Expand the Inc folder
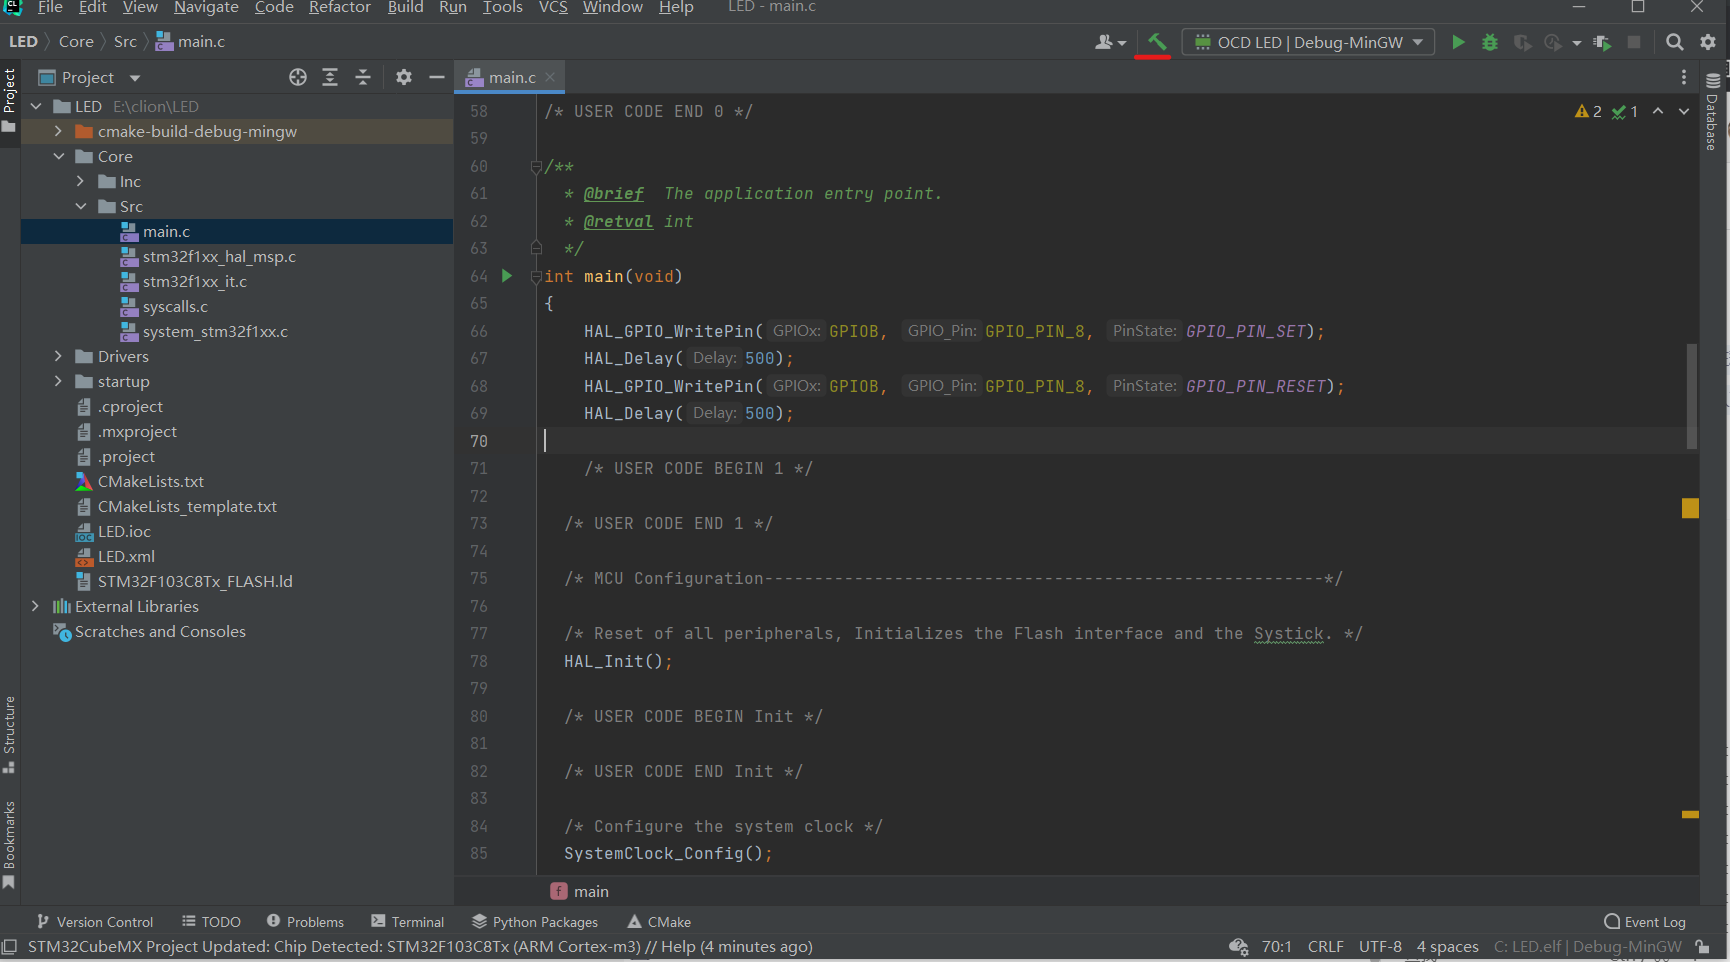1730x962 pixels. (80, 181)
